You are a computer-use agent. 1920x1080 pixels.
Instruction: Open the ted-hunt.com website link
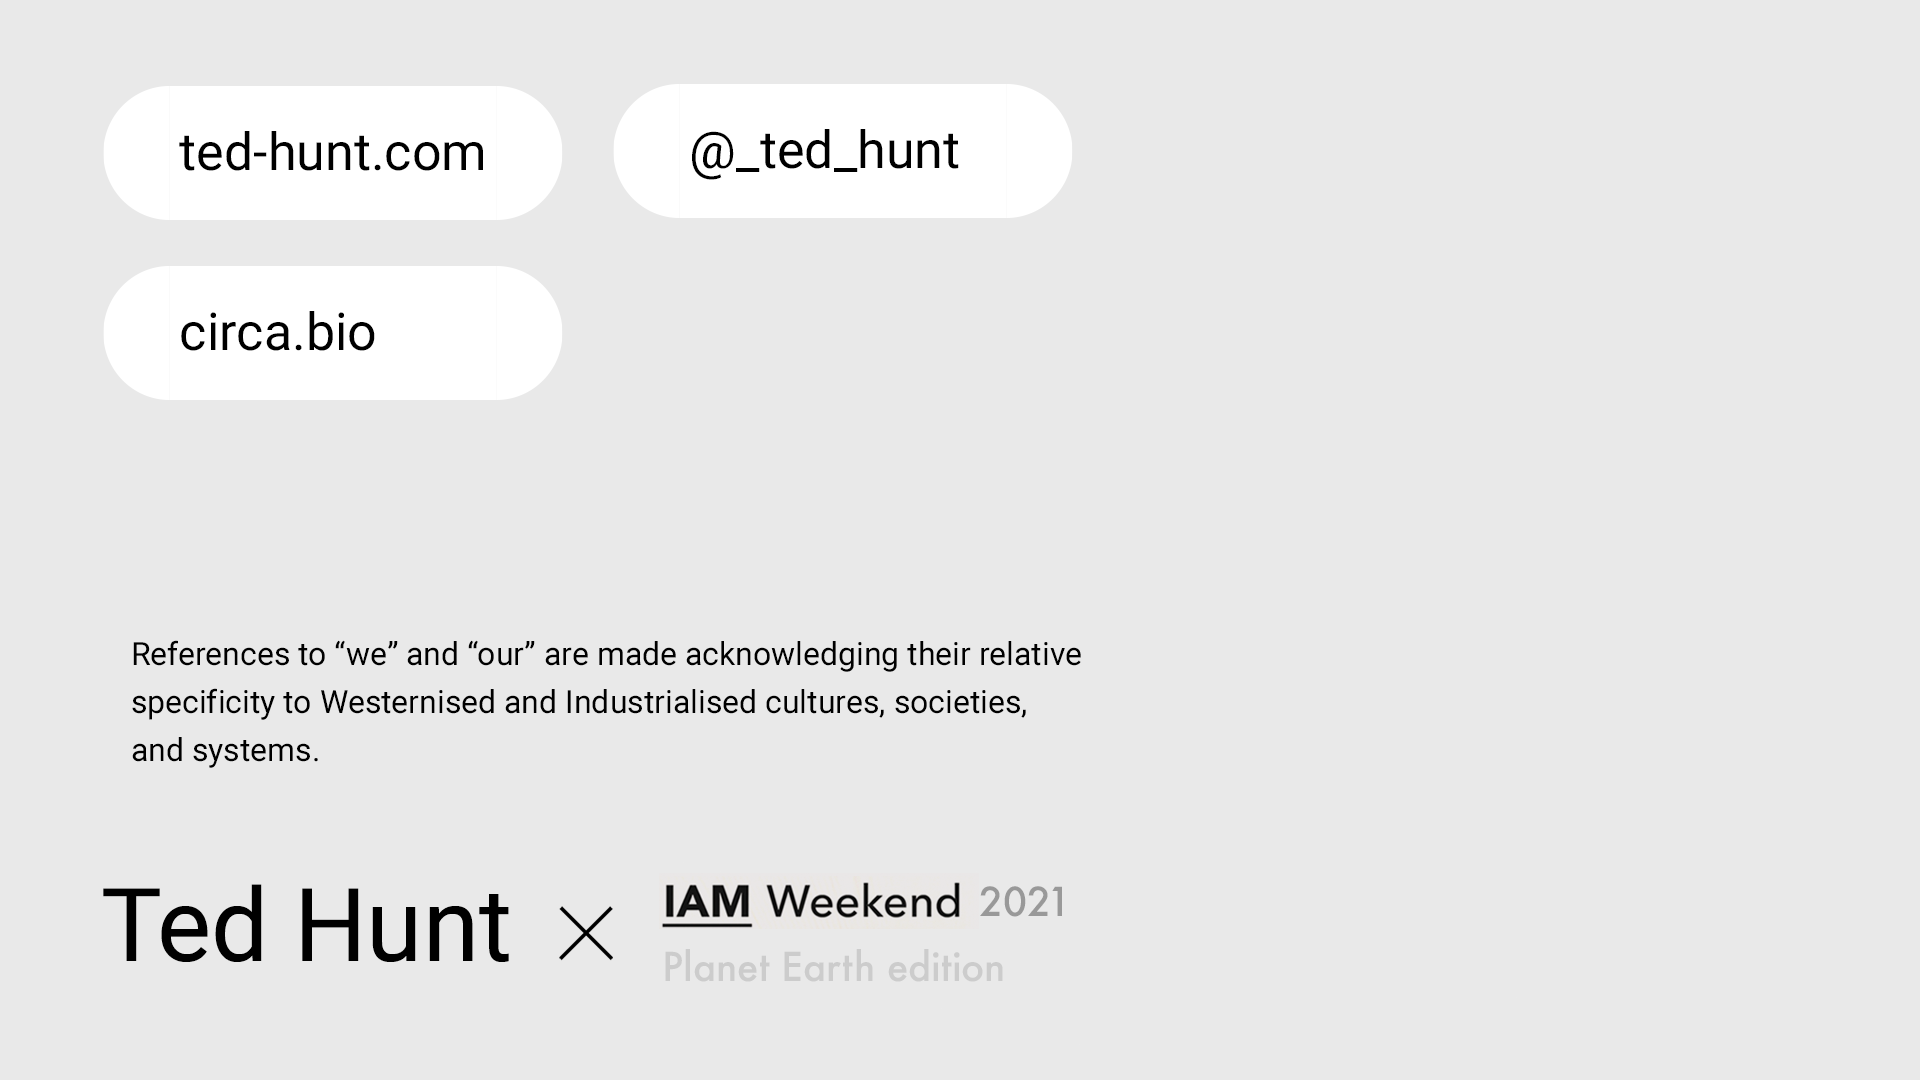point(332,153)
